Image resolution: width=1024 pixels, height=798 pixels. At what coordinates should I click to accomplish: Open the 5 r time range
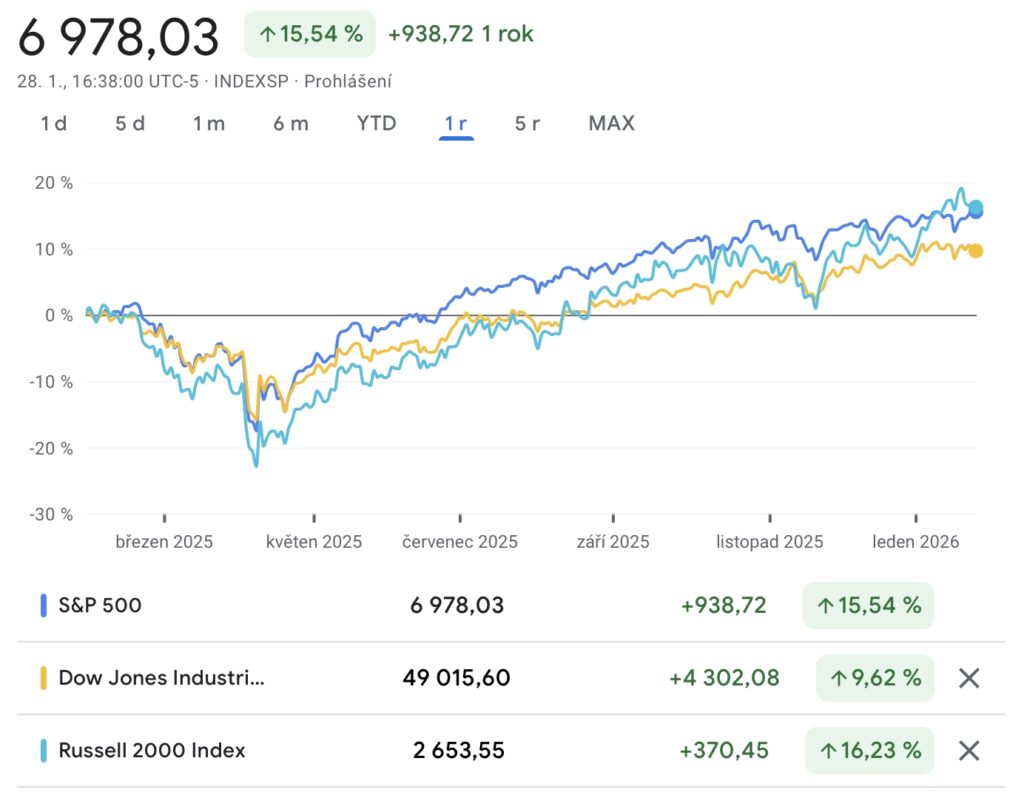(528, 124)
